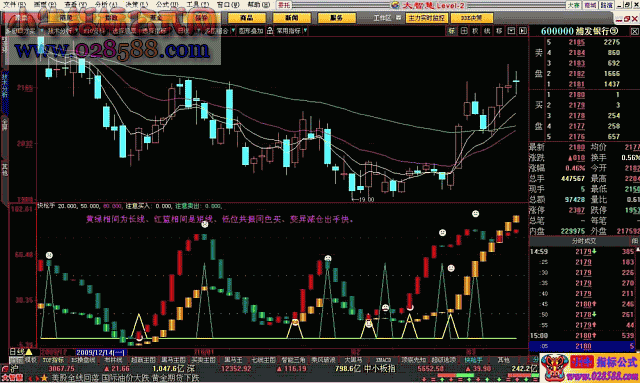Screen dimensions: 640x383
Task: Expand the 多图组合 dropdown arrow
Action: pyautogui.click(x=233, y=31)
